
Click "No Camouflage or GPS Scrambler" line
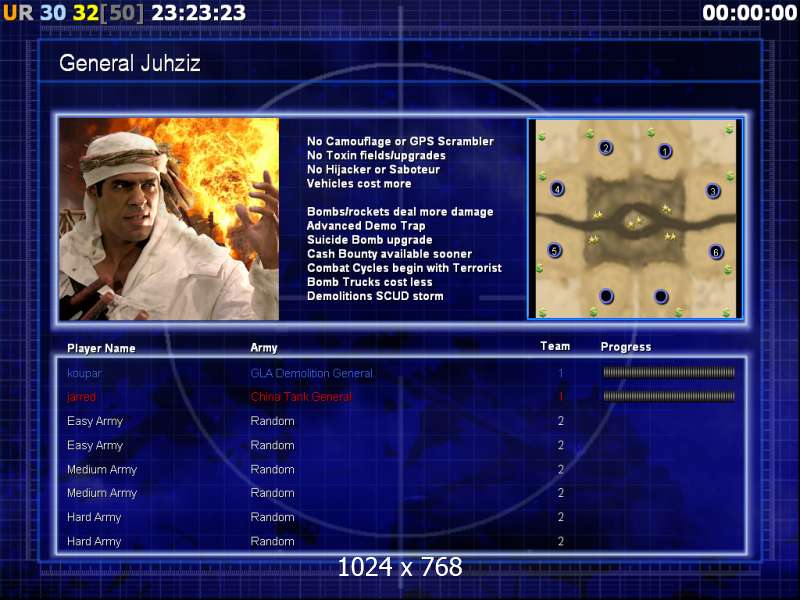tap(400, 141)
